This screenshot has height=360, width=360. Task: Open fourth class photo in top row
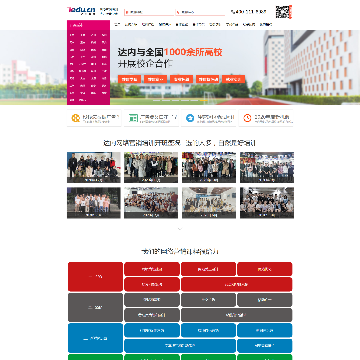coord(267,168)
